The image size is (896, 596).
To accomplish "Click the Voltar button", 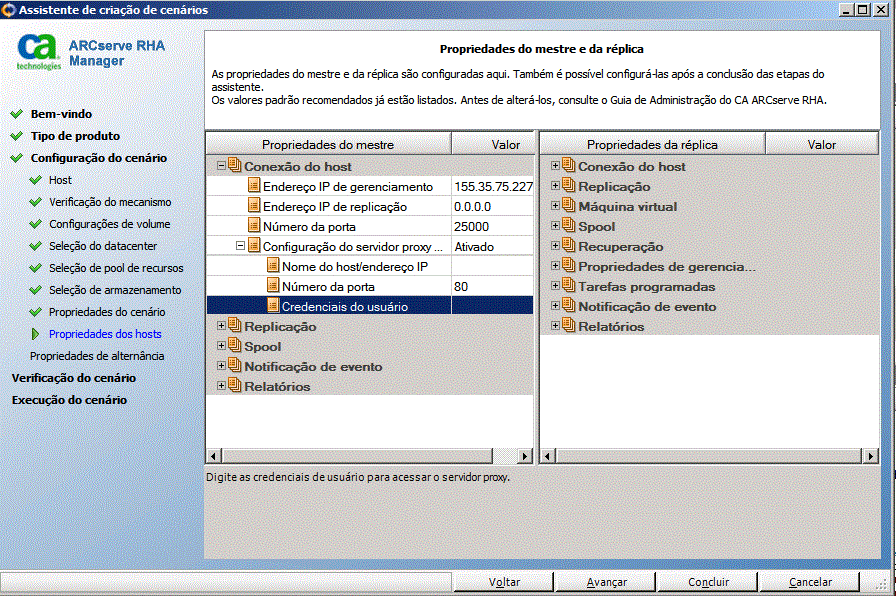I will 504,582.
